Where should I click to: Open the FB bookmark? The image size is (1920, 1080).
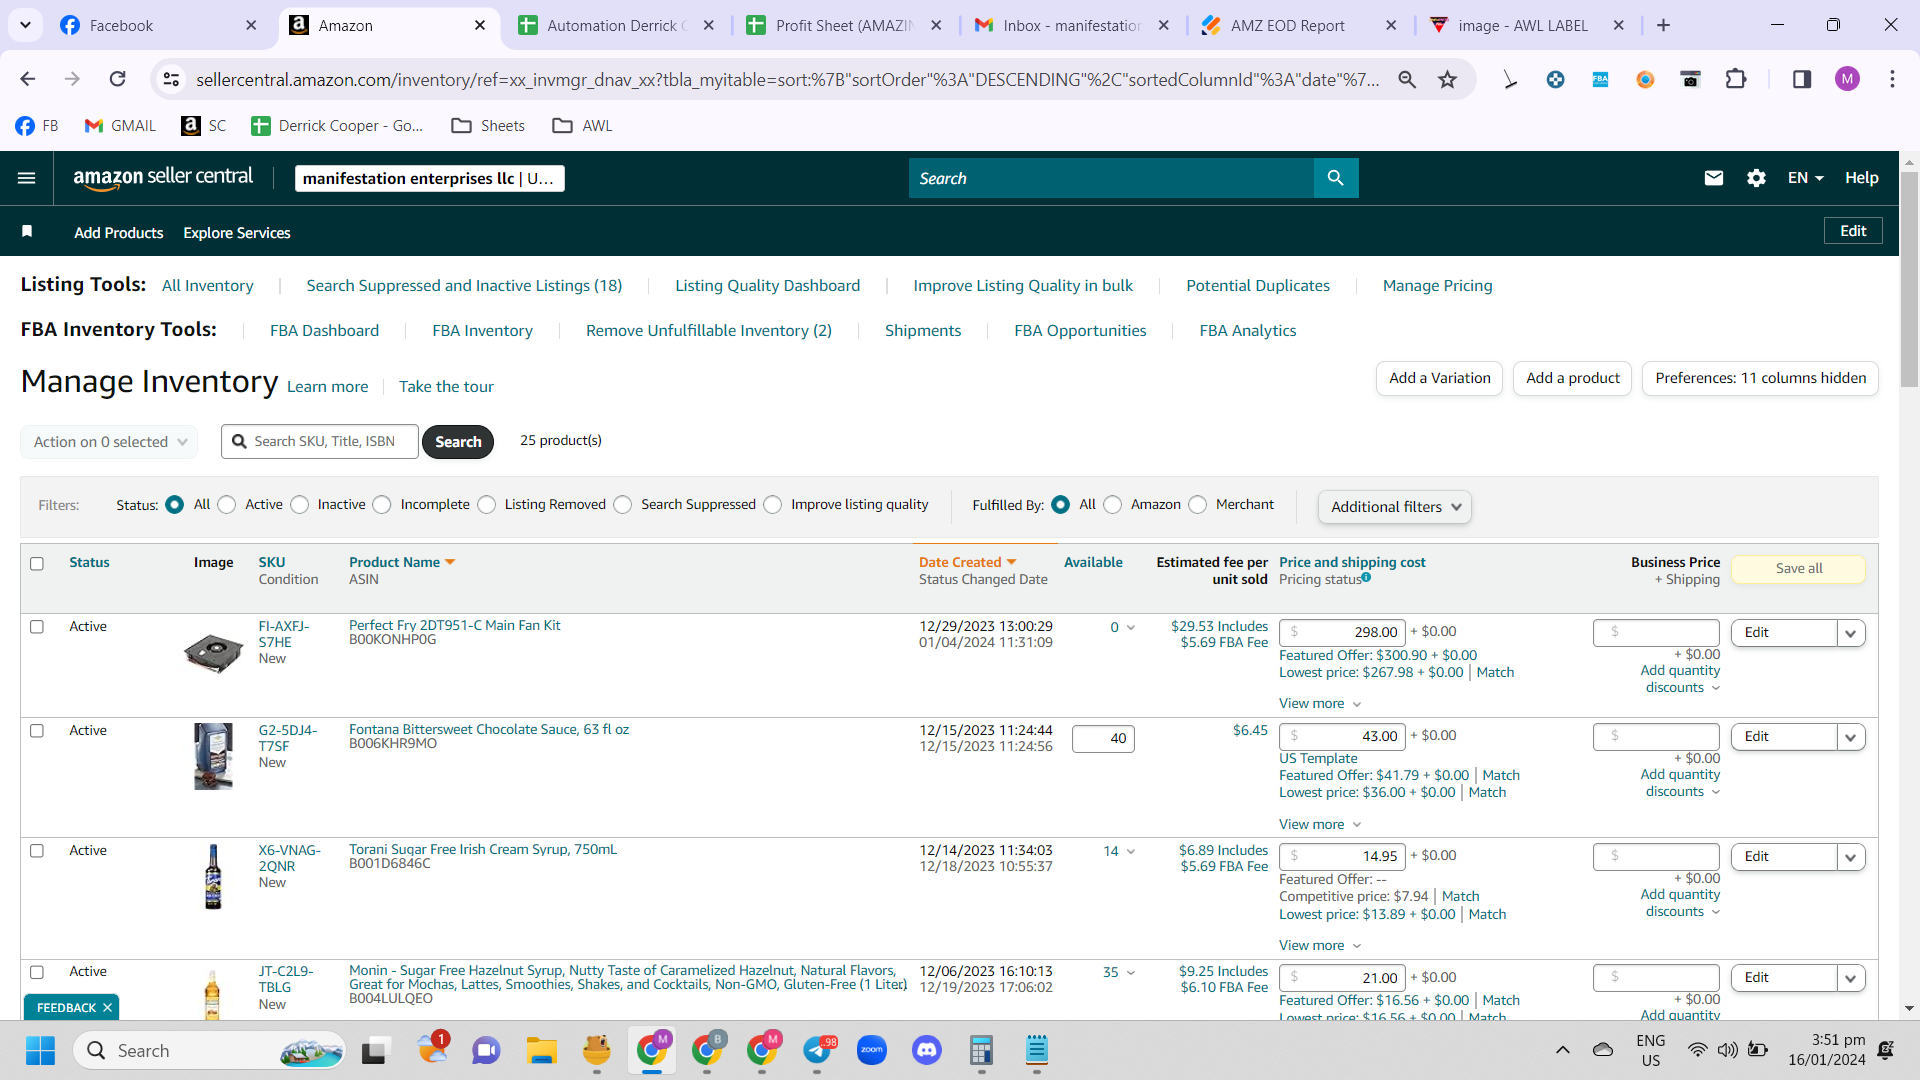pos(37,125)
